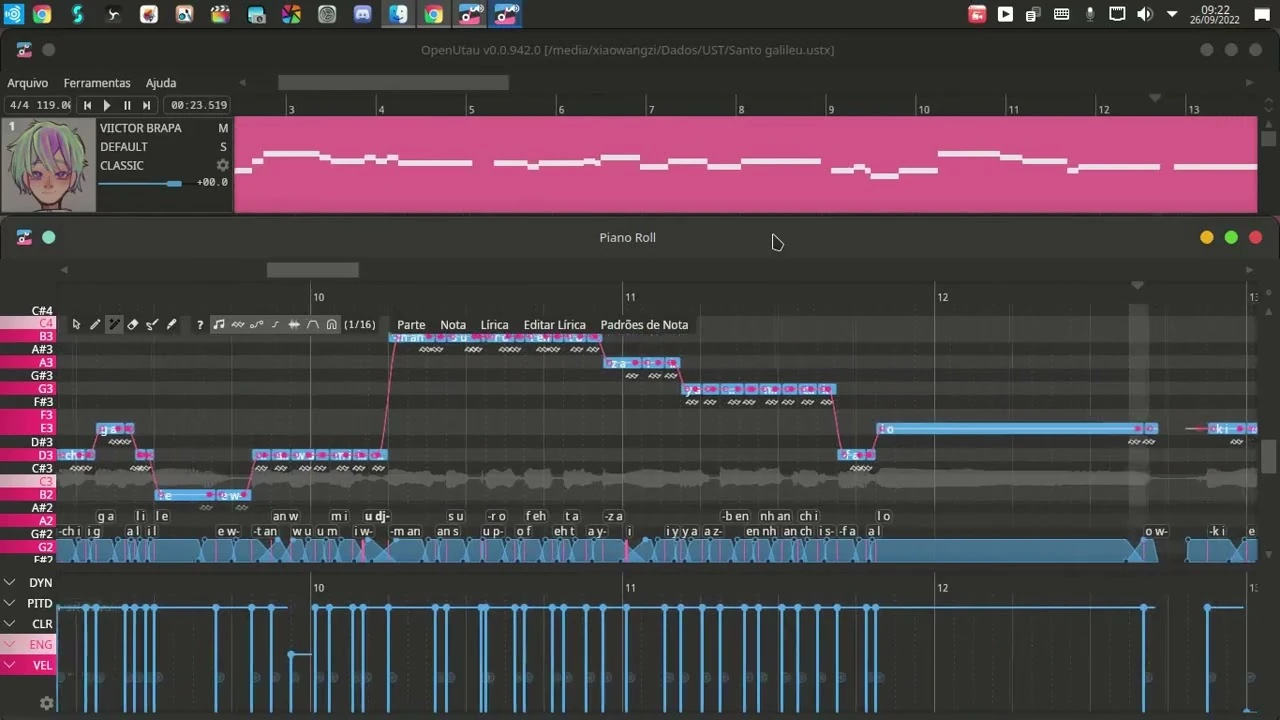
Task: Expand the DYN expression chevron
Action: (x=10, y=582)
